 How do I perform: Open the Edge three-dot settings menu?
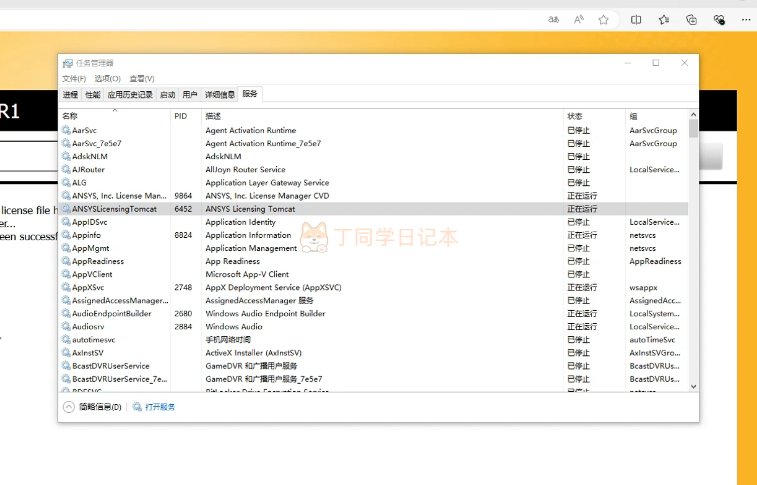pyautogui.click(x=747, y=19)
